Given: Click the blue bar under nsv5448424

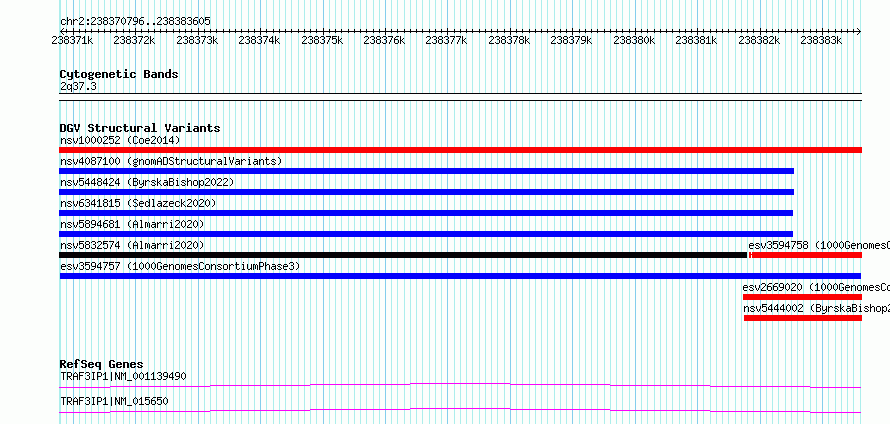Looking at the screenshot, I should click(x=426, y=192).
